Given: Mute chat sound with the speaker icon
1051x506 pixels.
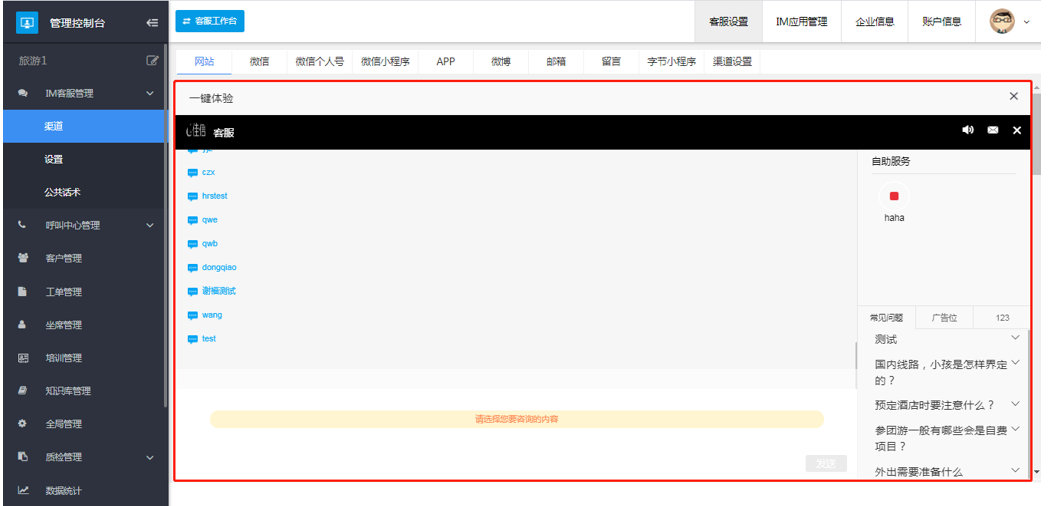Looking at the screenshot, I should pyautogui.click(x=968, y=131).
